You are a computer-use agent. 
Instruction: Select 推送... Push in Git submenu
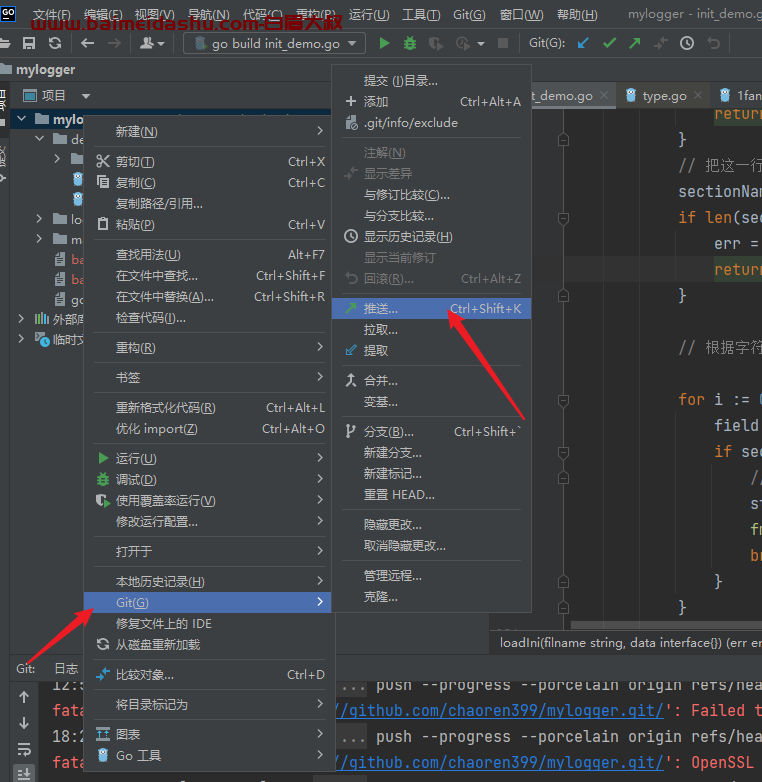(x=431, y=309)
